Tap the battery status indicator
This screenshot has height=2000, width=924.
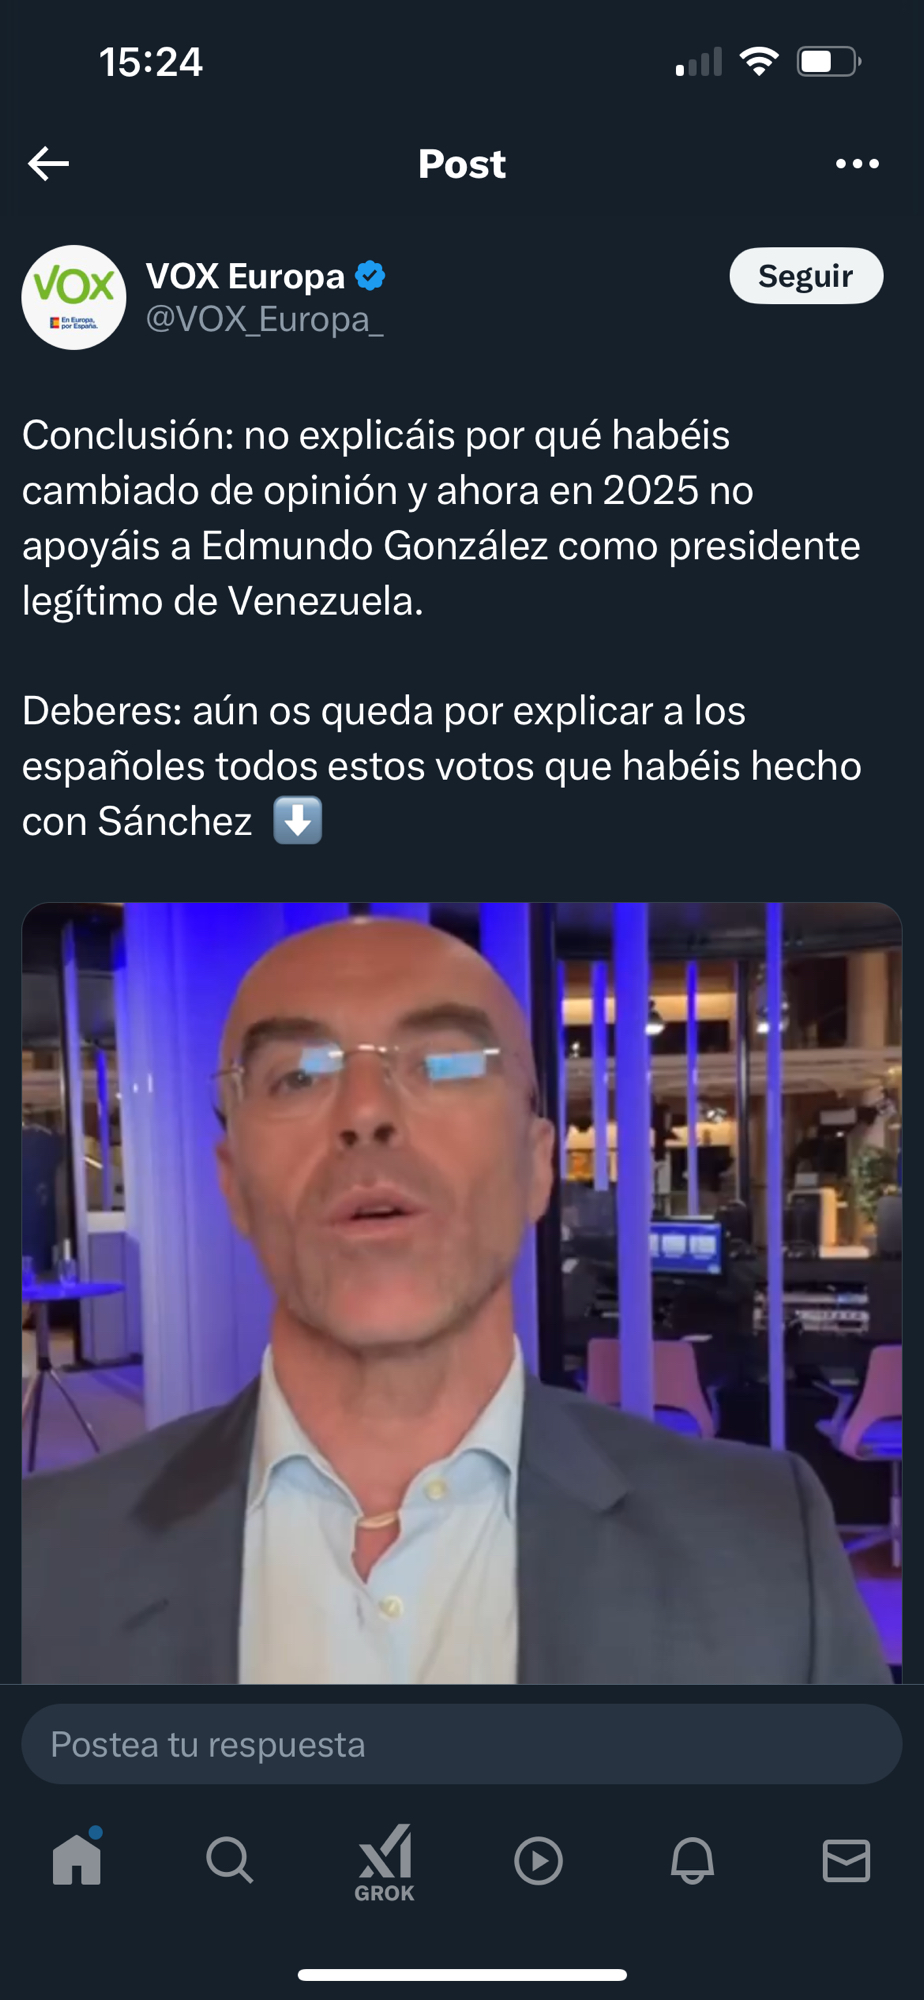click(x=829, y=62)
